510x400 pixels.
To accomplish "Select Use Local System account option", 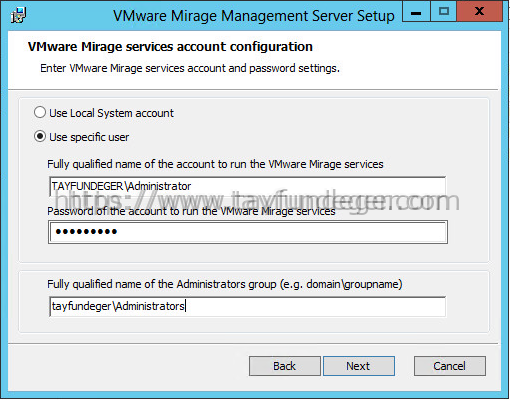I will (x=40, y=112).
